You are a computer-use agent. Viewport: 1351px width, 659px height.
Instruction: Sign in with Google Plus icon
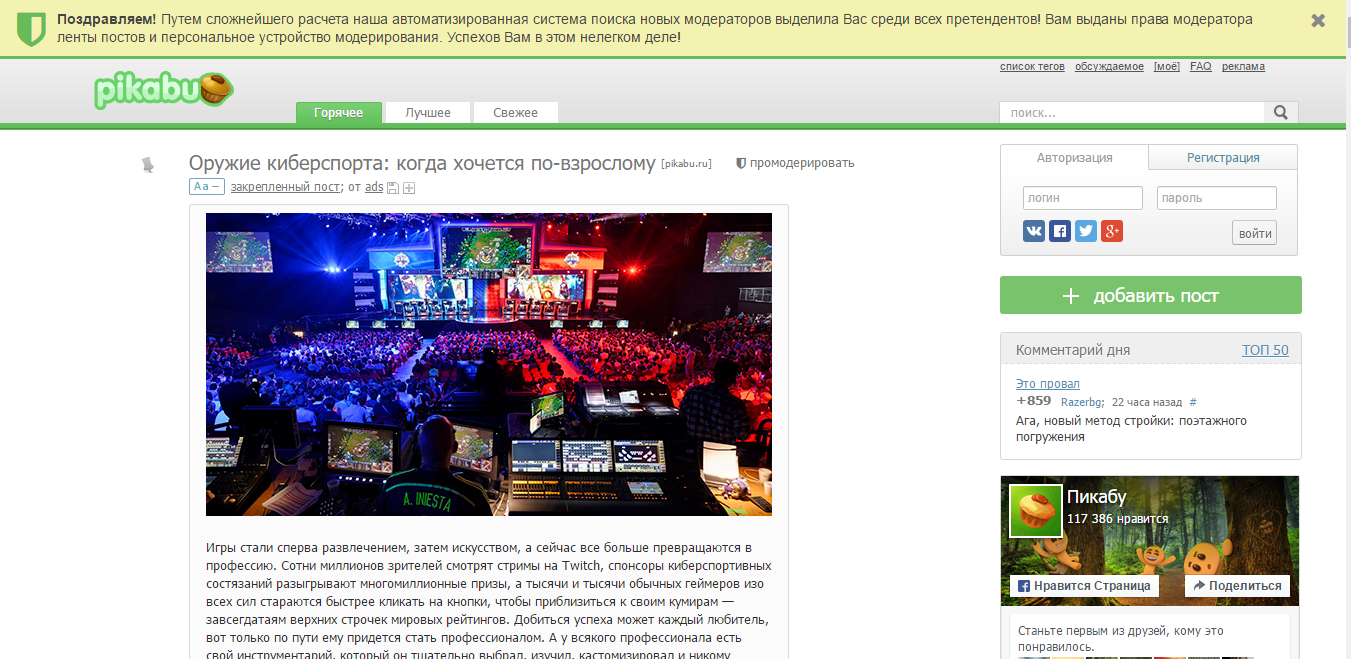1112,231
